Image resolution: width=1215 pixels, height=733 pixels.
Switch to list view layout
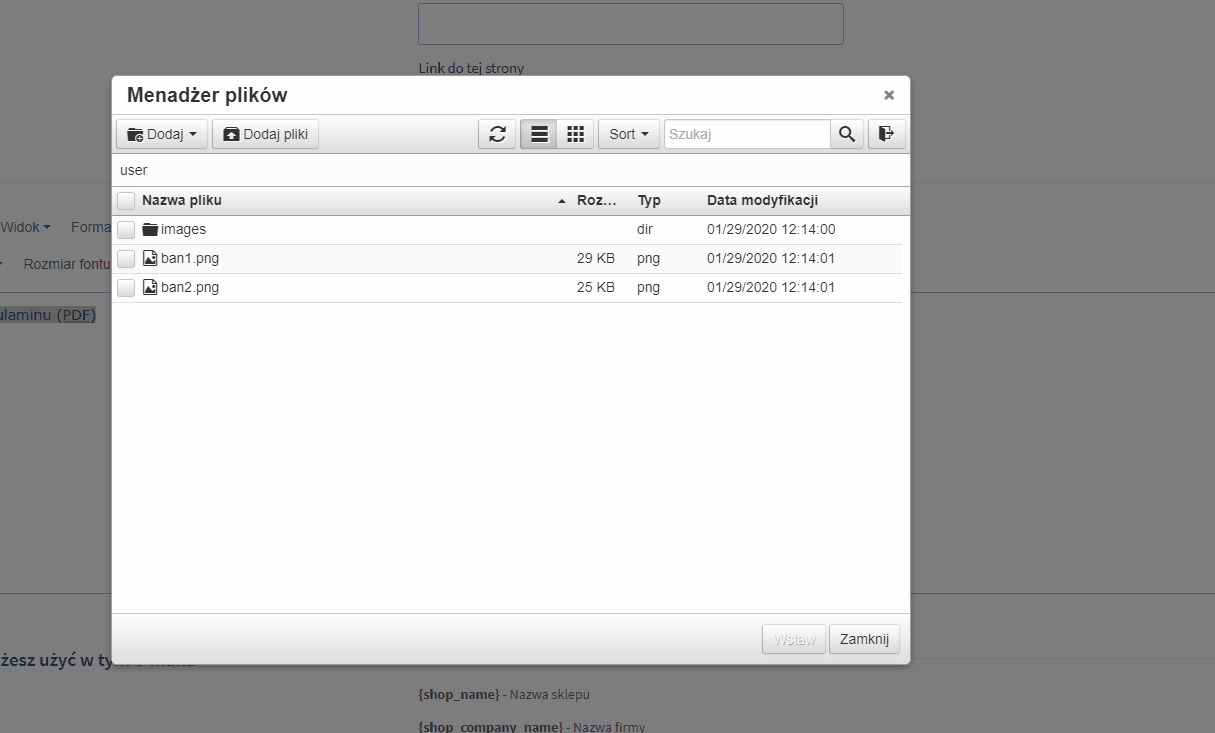539,134
